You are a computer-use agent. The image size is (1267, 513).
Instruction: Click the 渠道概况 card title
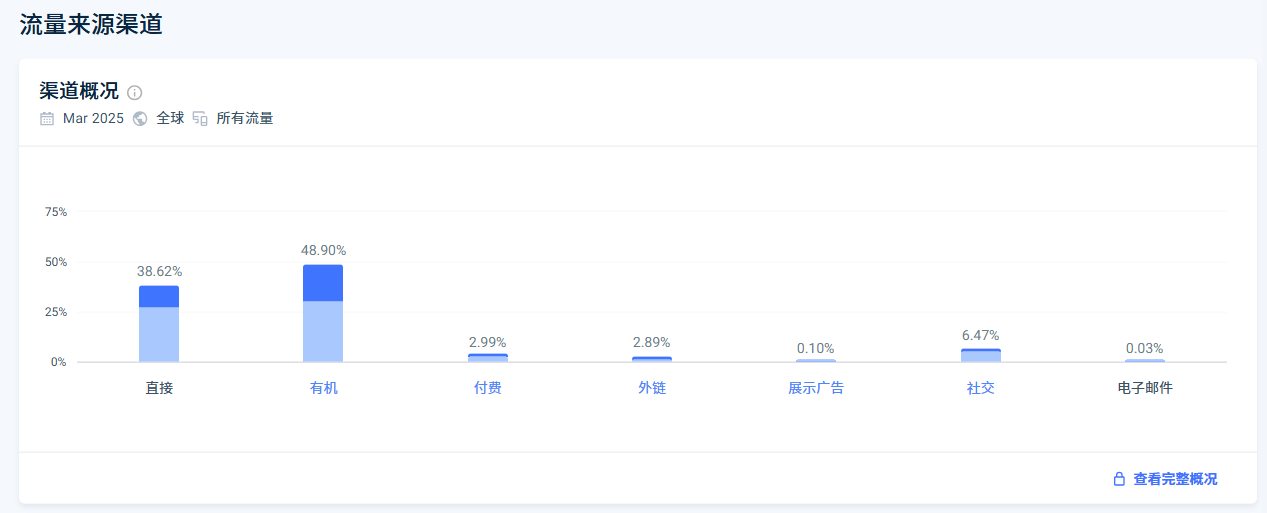click(x=79, y=91)
